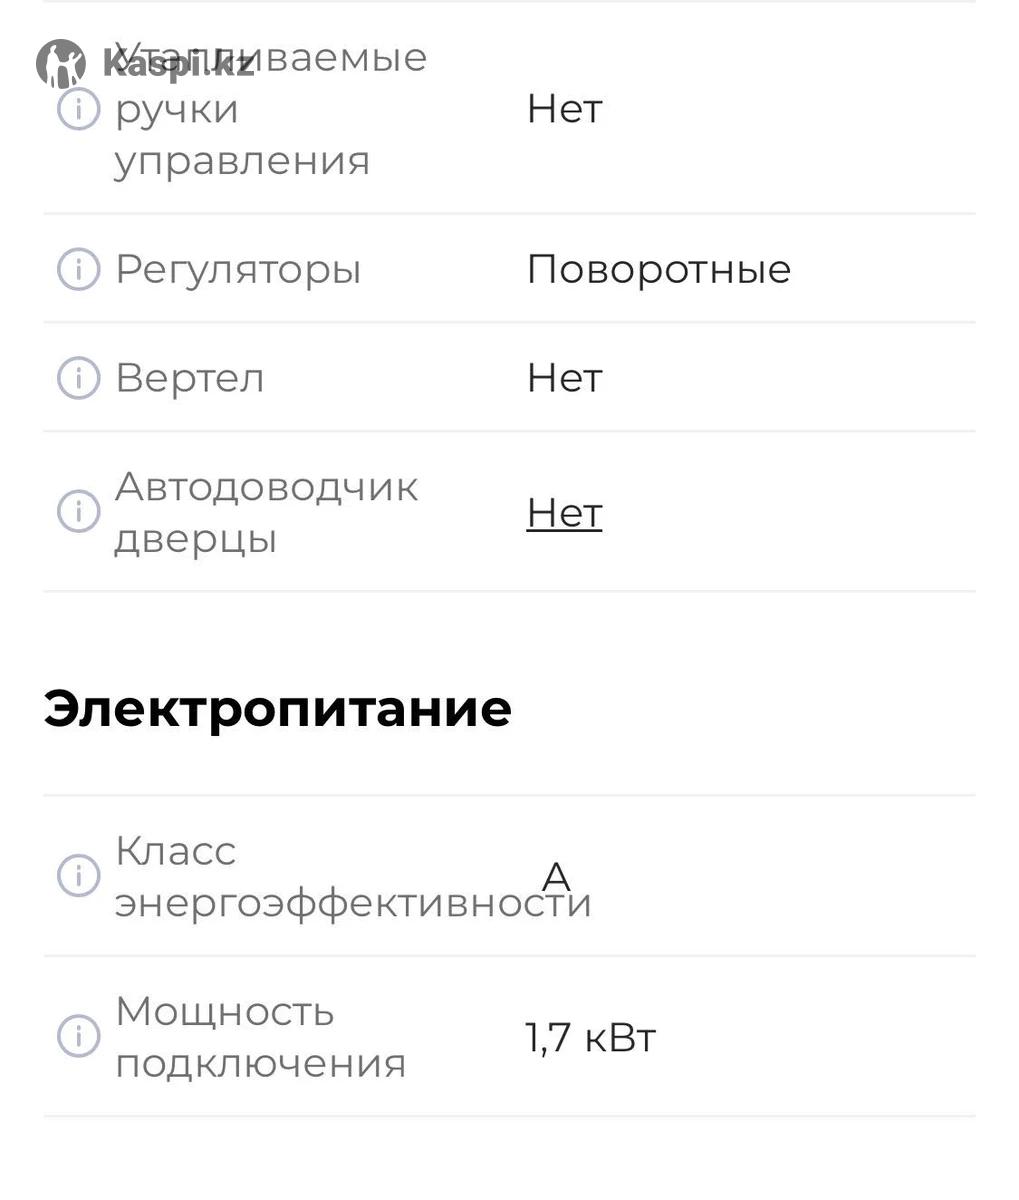The image size is (1019, 1200).
Task: Select the Регуляторы label
Action: 238,269
